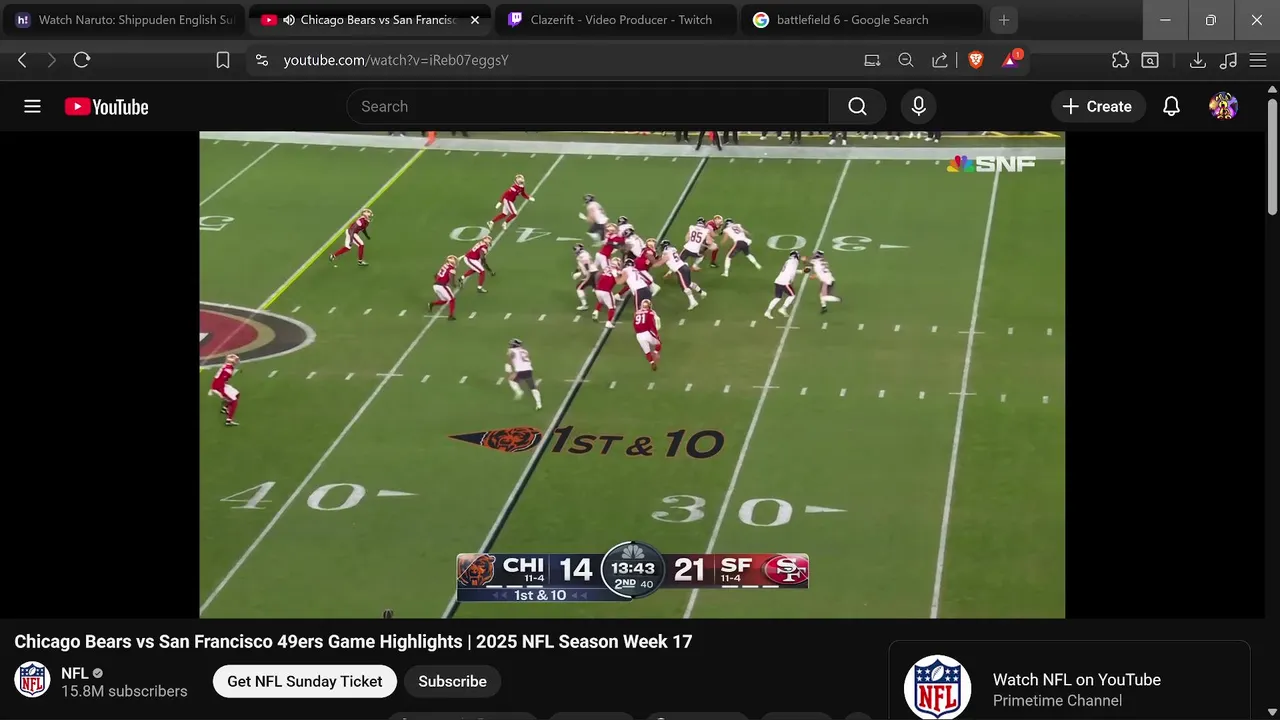Image resolution: width=1280 pixels, height=720 pixels.
Task: Click the youtube.com address bar URL
Action: [x=396, y=60]
